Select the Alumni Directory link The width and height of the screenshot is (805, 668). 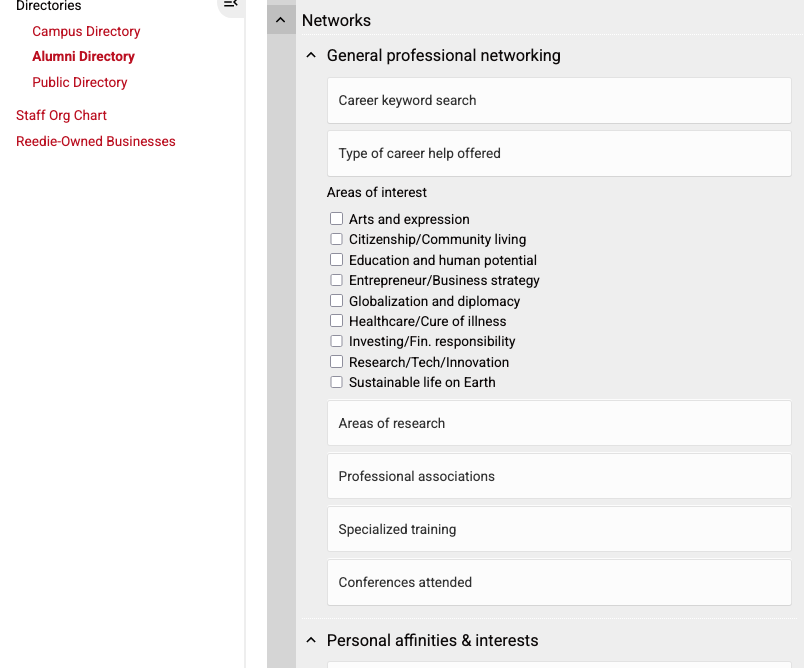pyautogui.click(x=83, y=56)
